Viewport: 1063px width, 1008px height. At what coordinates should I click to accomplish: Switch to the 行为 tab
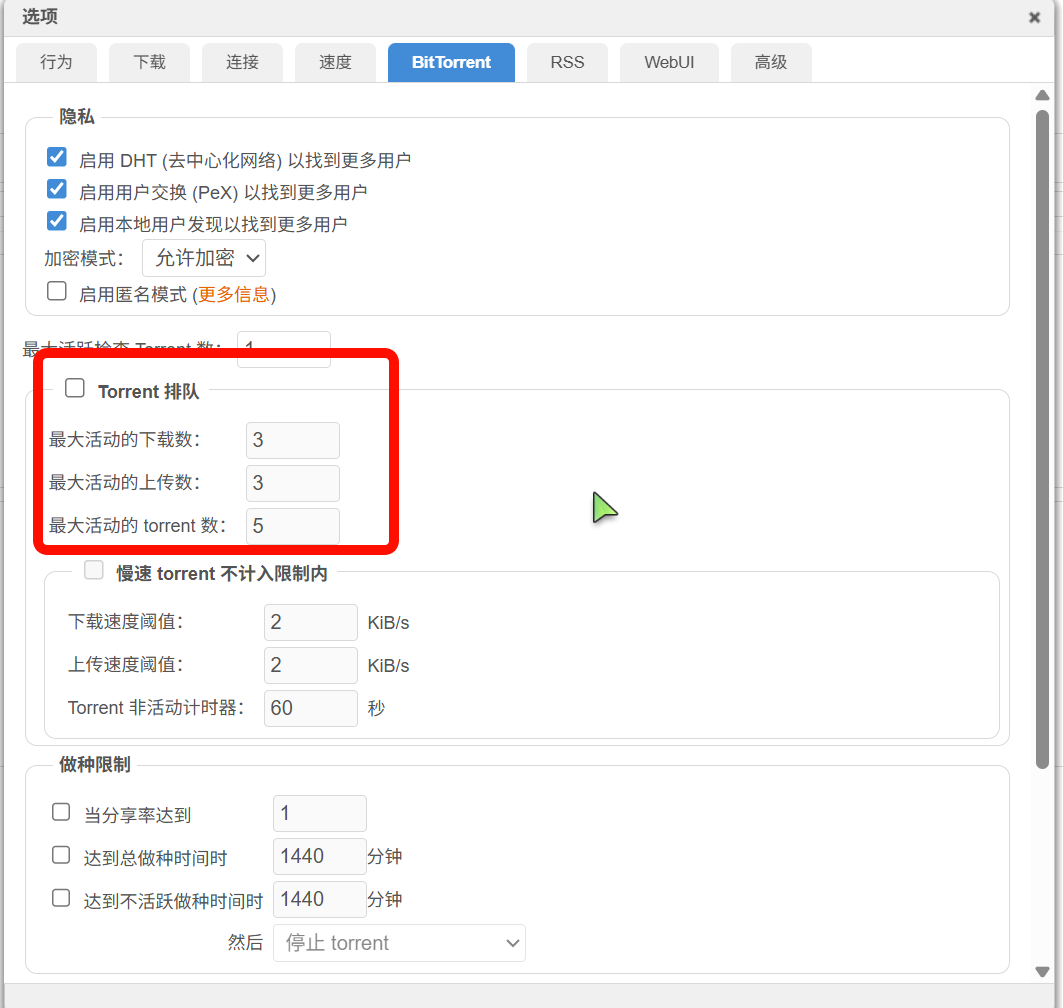56,62
